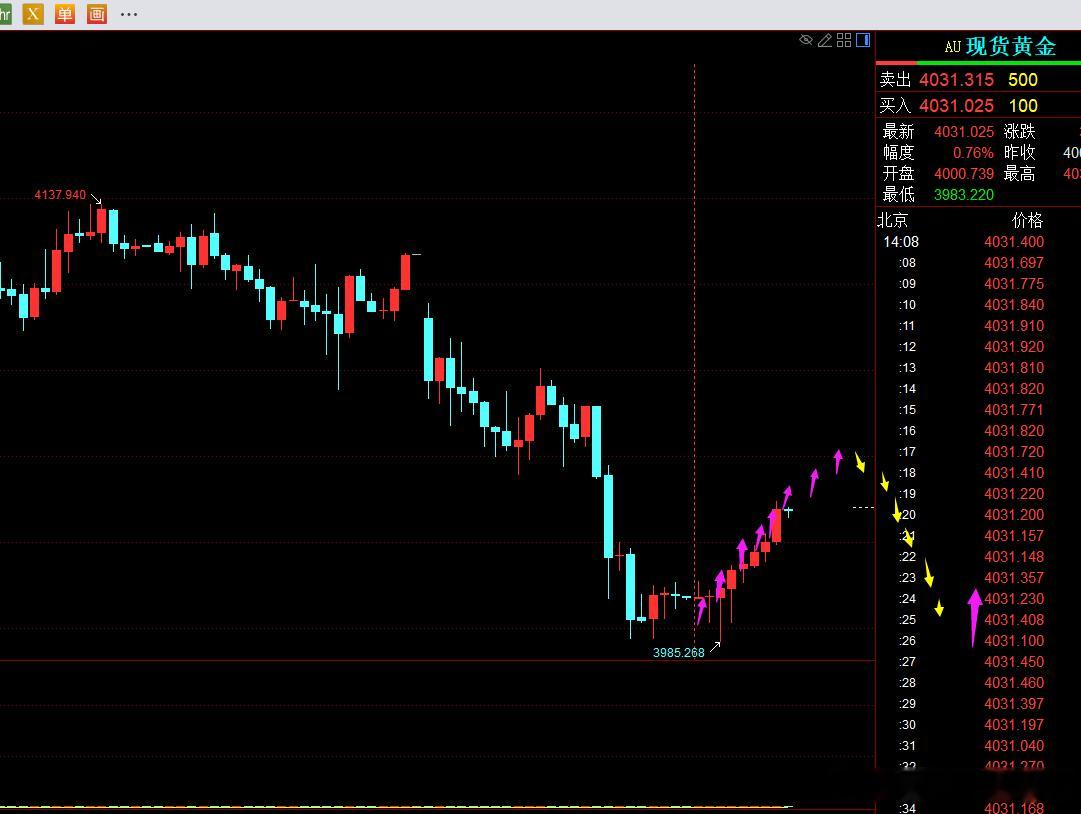Select the tick price 4031.450

[x=1014, y=662]
